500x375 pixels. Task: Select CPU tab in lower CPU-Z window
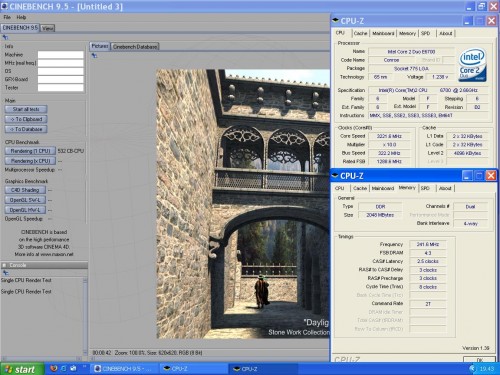point(340,188)
